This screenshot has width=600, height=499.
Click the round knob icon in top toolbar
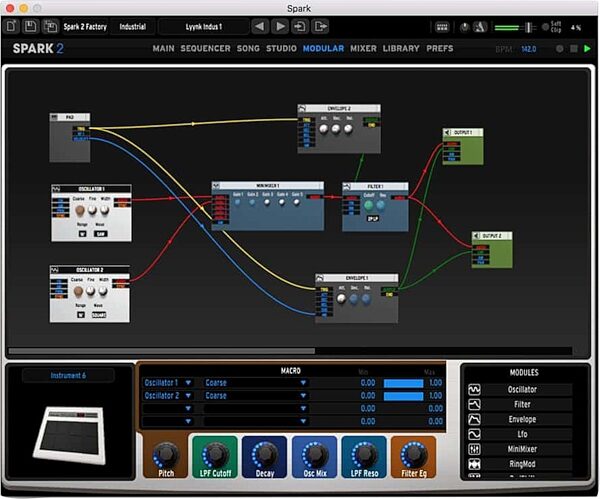464,27
